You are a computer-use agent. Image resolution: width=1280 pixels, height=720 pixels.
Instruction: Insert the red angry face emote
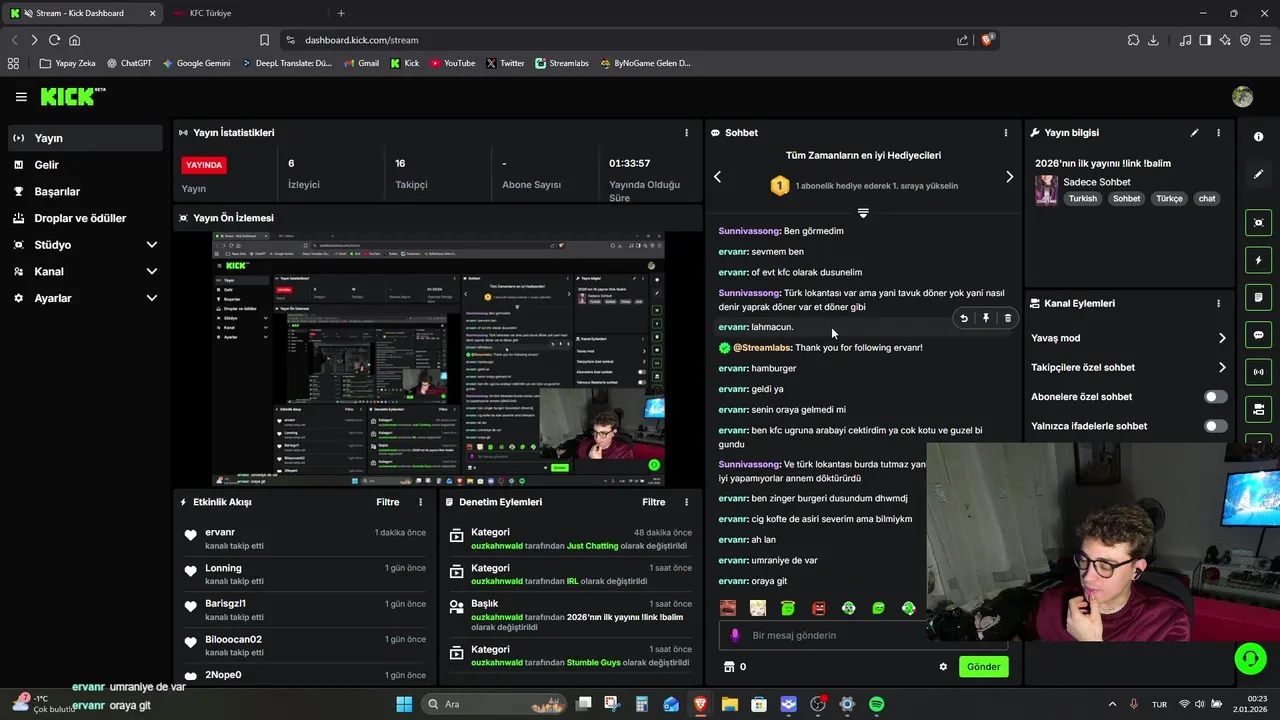tap(818, 608)
